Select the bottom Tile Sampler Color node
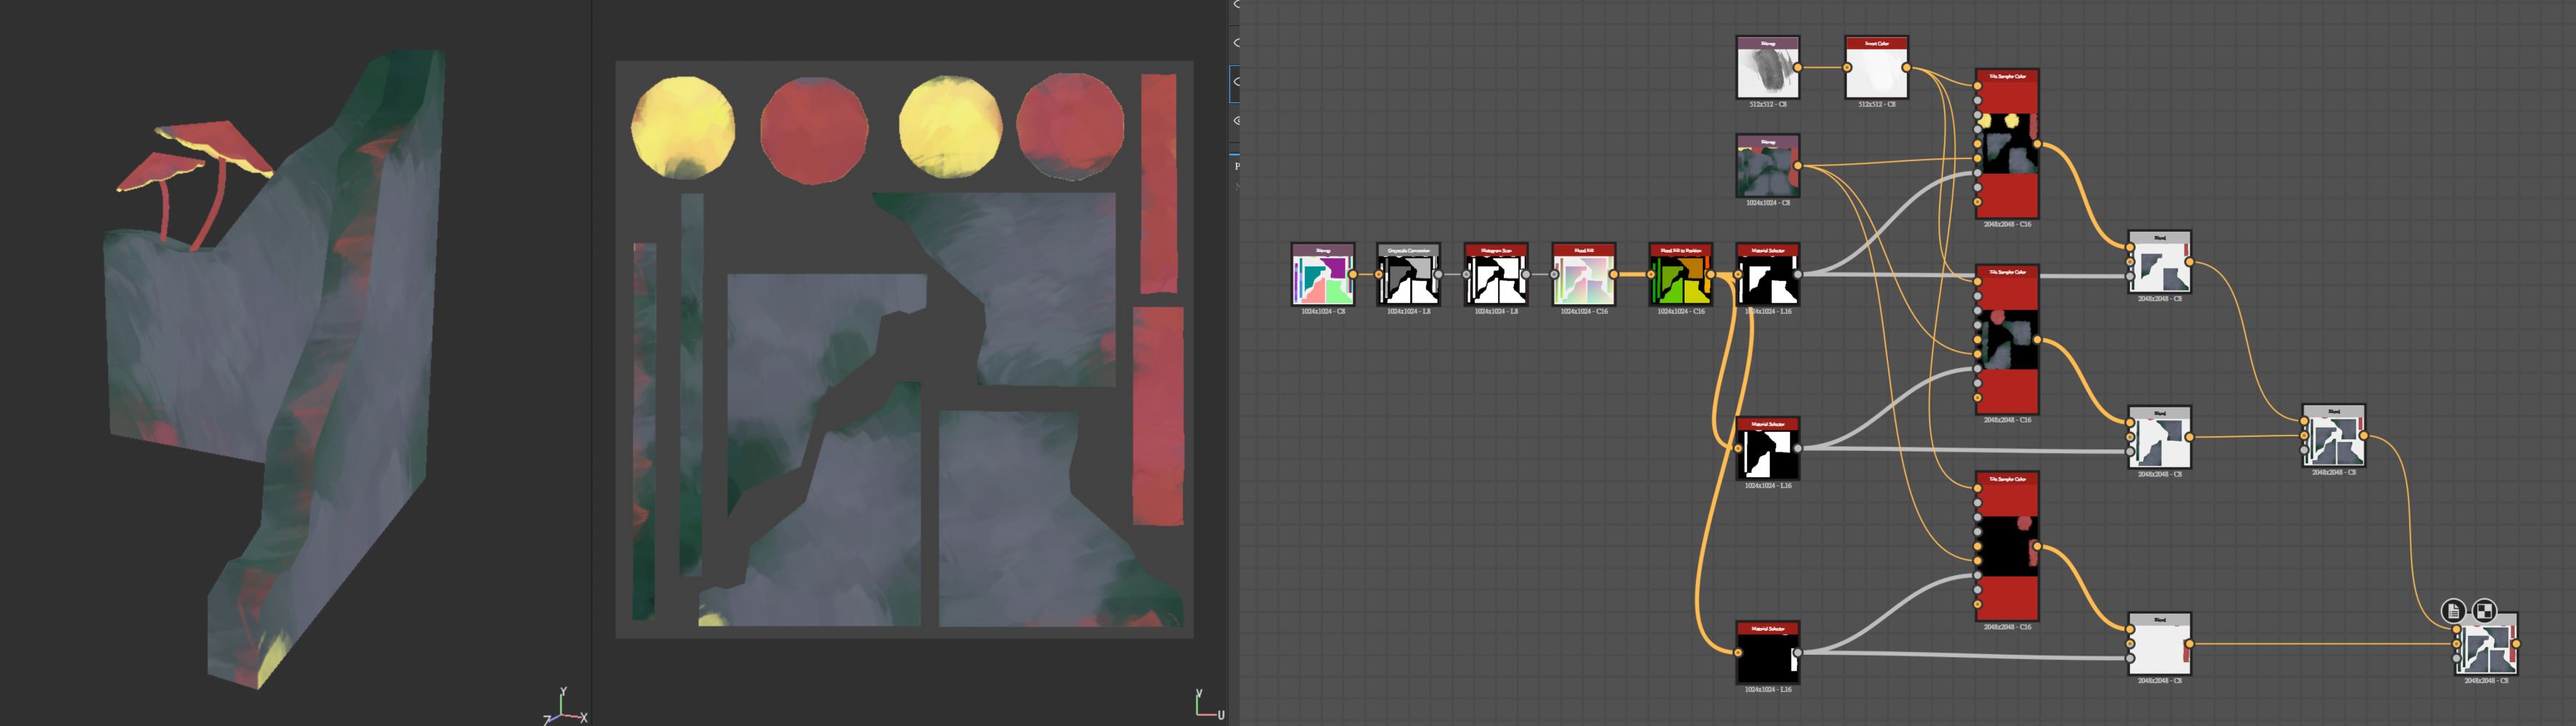The width and height of the screenshot is (2576, 726). coord(2007,547)
